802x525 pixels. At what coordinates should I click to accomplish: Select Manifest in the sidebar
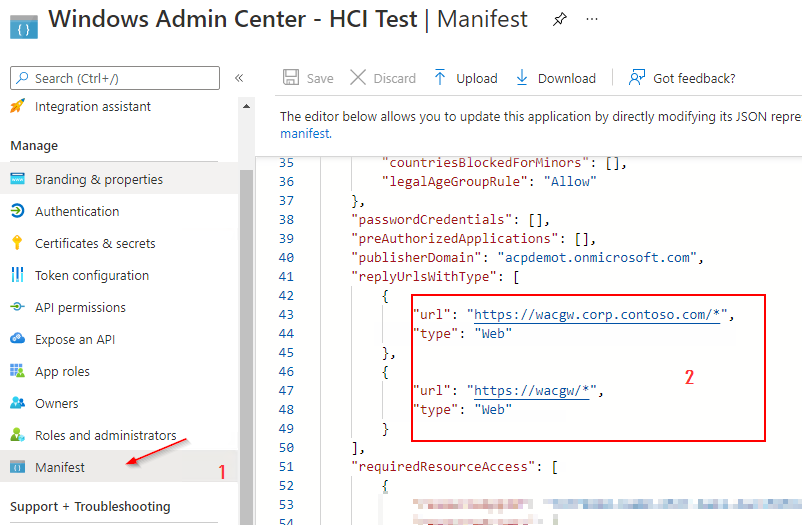pyautogui.click(x=59, y=467)
